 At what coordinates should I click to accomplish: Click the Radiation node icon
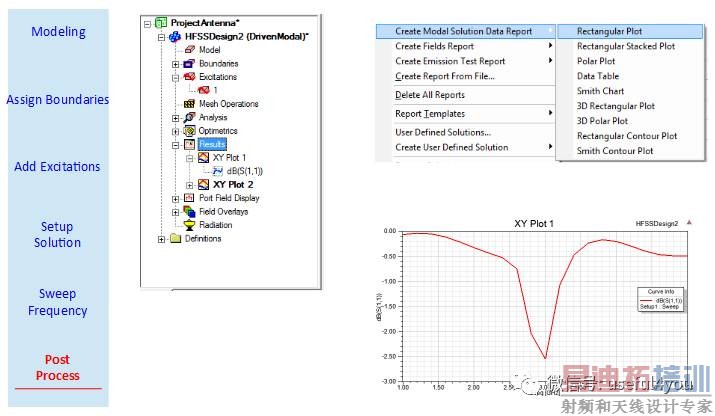pyautogui.click(x=189, y=225)
